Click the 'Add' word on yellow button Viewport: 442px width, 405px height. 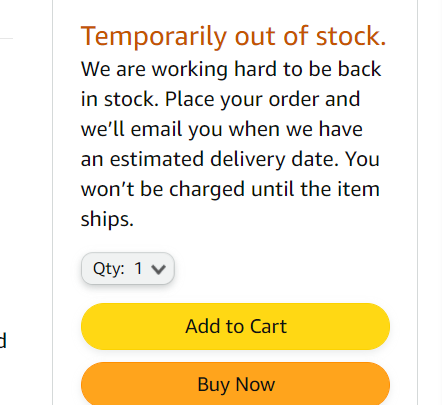coord(202,326)
